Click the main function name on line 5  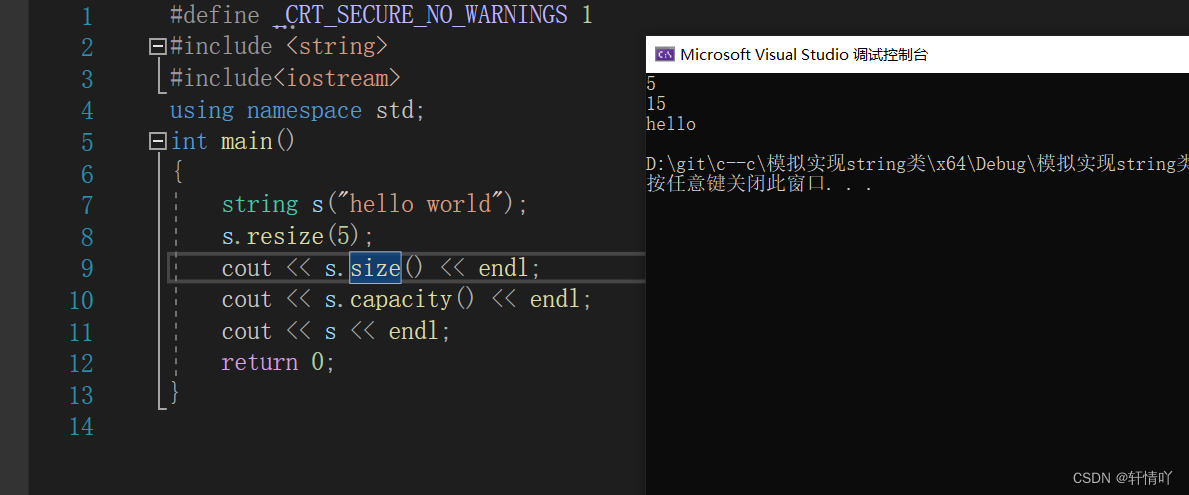246,142
